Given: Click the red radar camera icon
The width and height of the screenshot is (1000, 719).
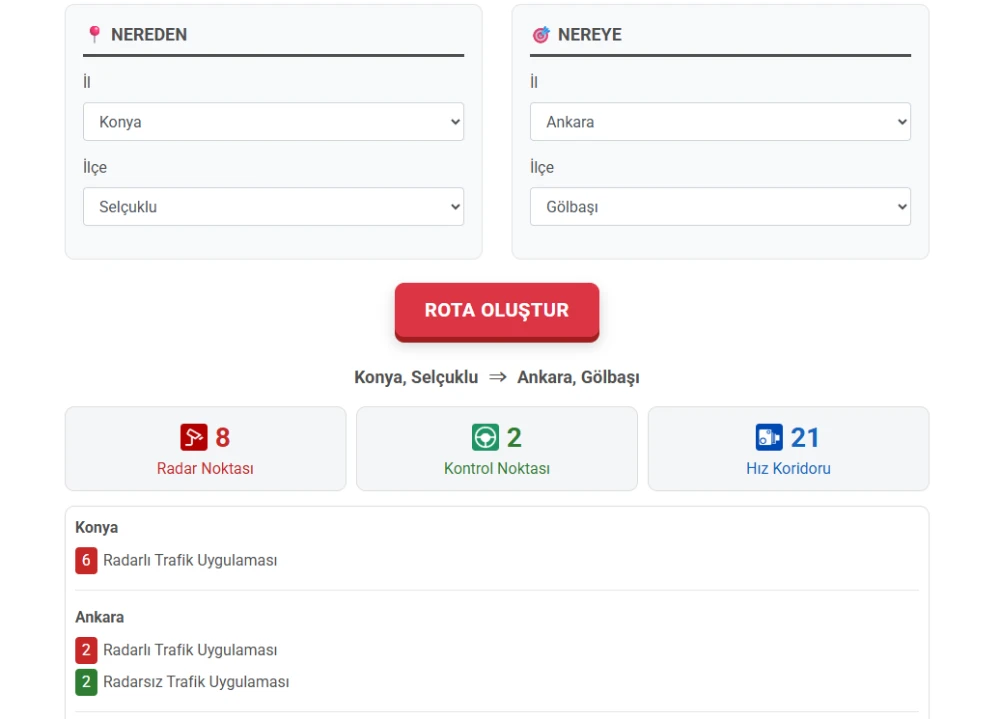Looking at the screenshot, I should point(193,437).
